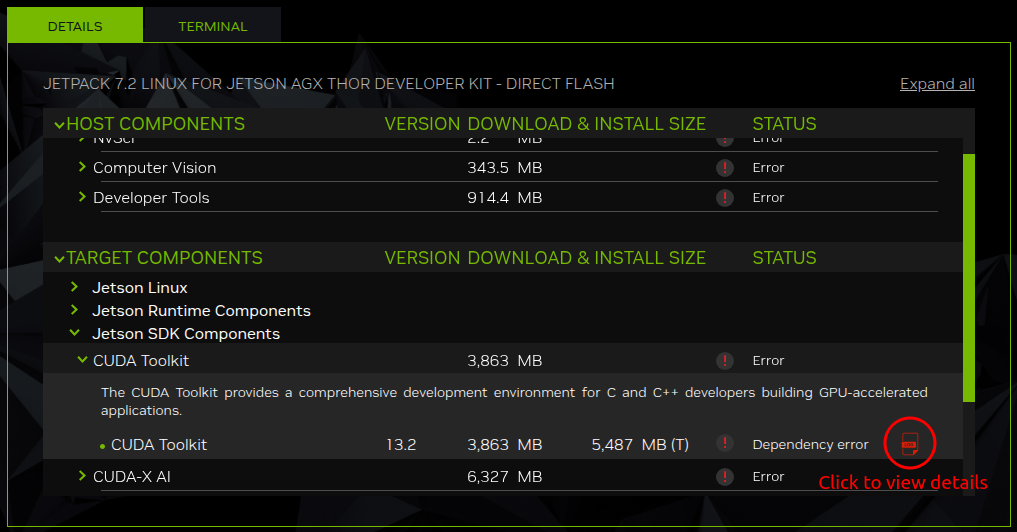Click the JetPack 7.2 Linux title text

[x=329, y=84]
